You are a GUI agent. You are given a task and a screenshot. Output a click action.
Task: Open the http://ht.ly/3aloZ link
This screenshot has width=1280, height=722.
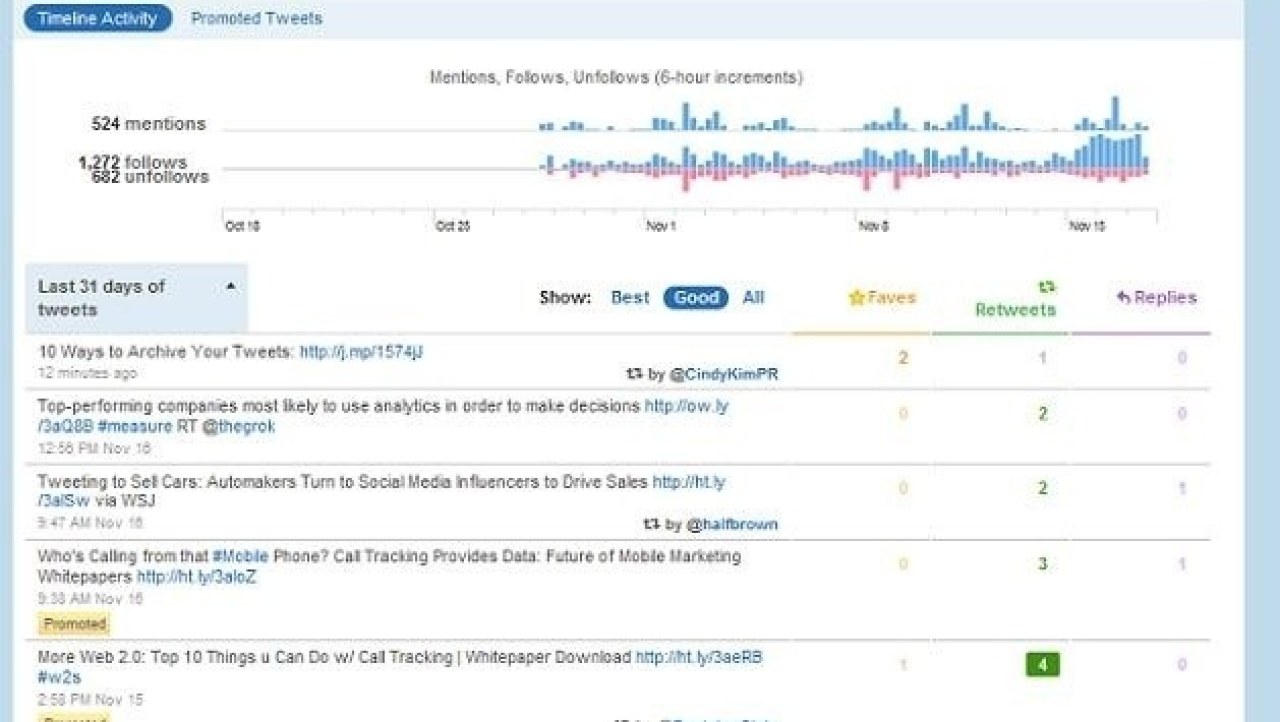(x=196, y=577)
